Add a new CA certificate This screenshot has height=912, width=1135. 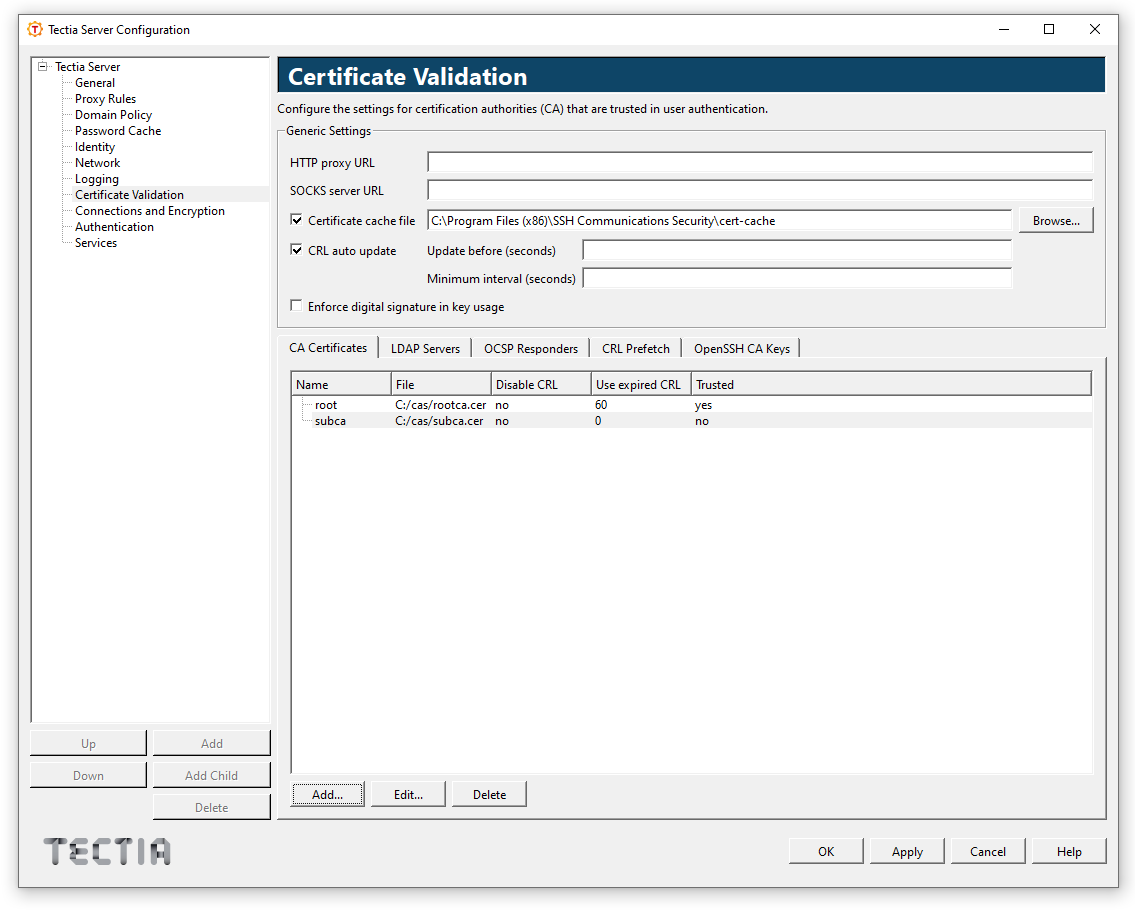328,794
